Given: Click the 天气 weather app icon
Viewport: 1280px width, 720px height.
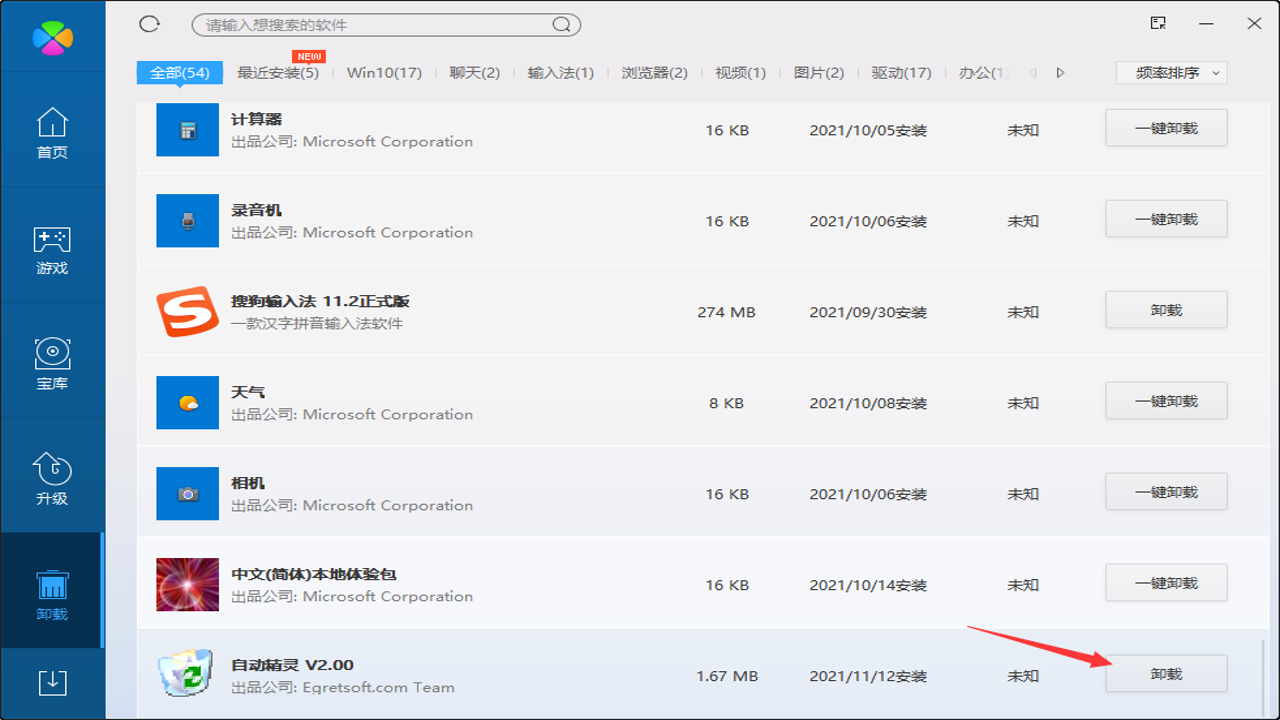Looking at the screenshot, I should pos(187,403).
